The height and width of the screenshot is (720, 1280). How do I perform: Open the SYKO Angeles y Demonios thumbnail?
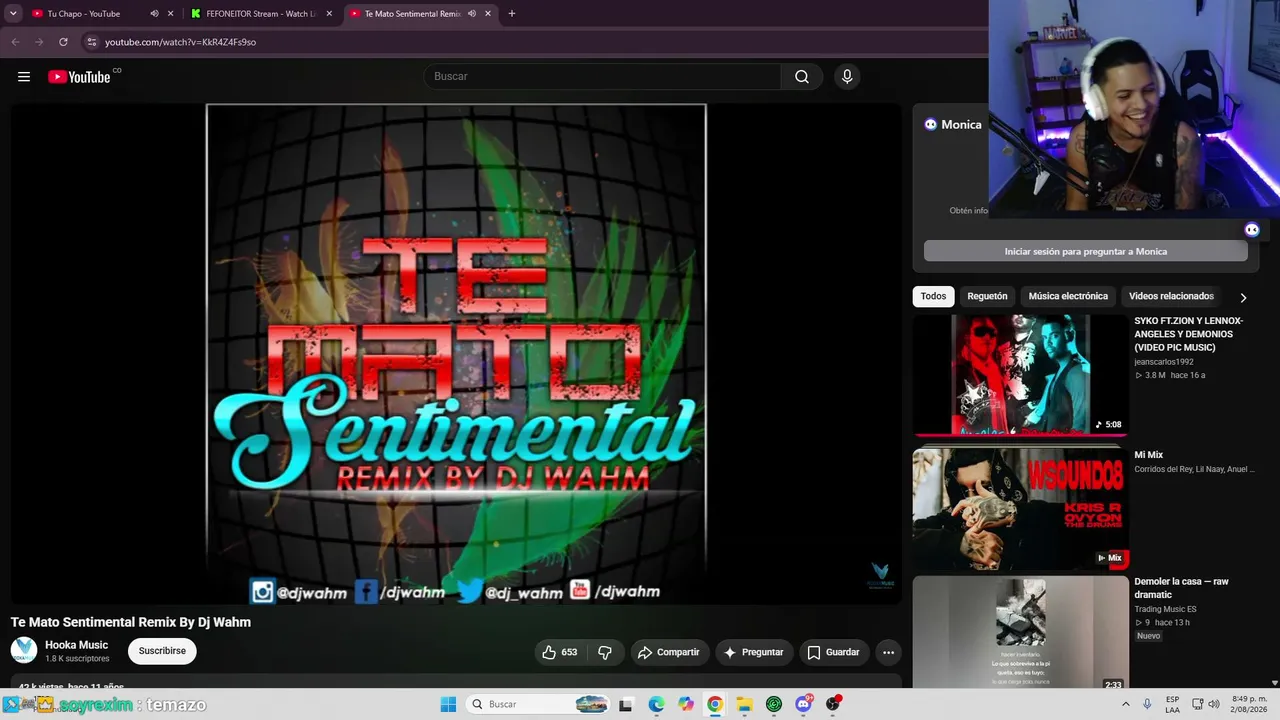1020,376
